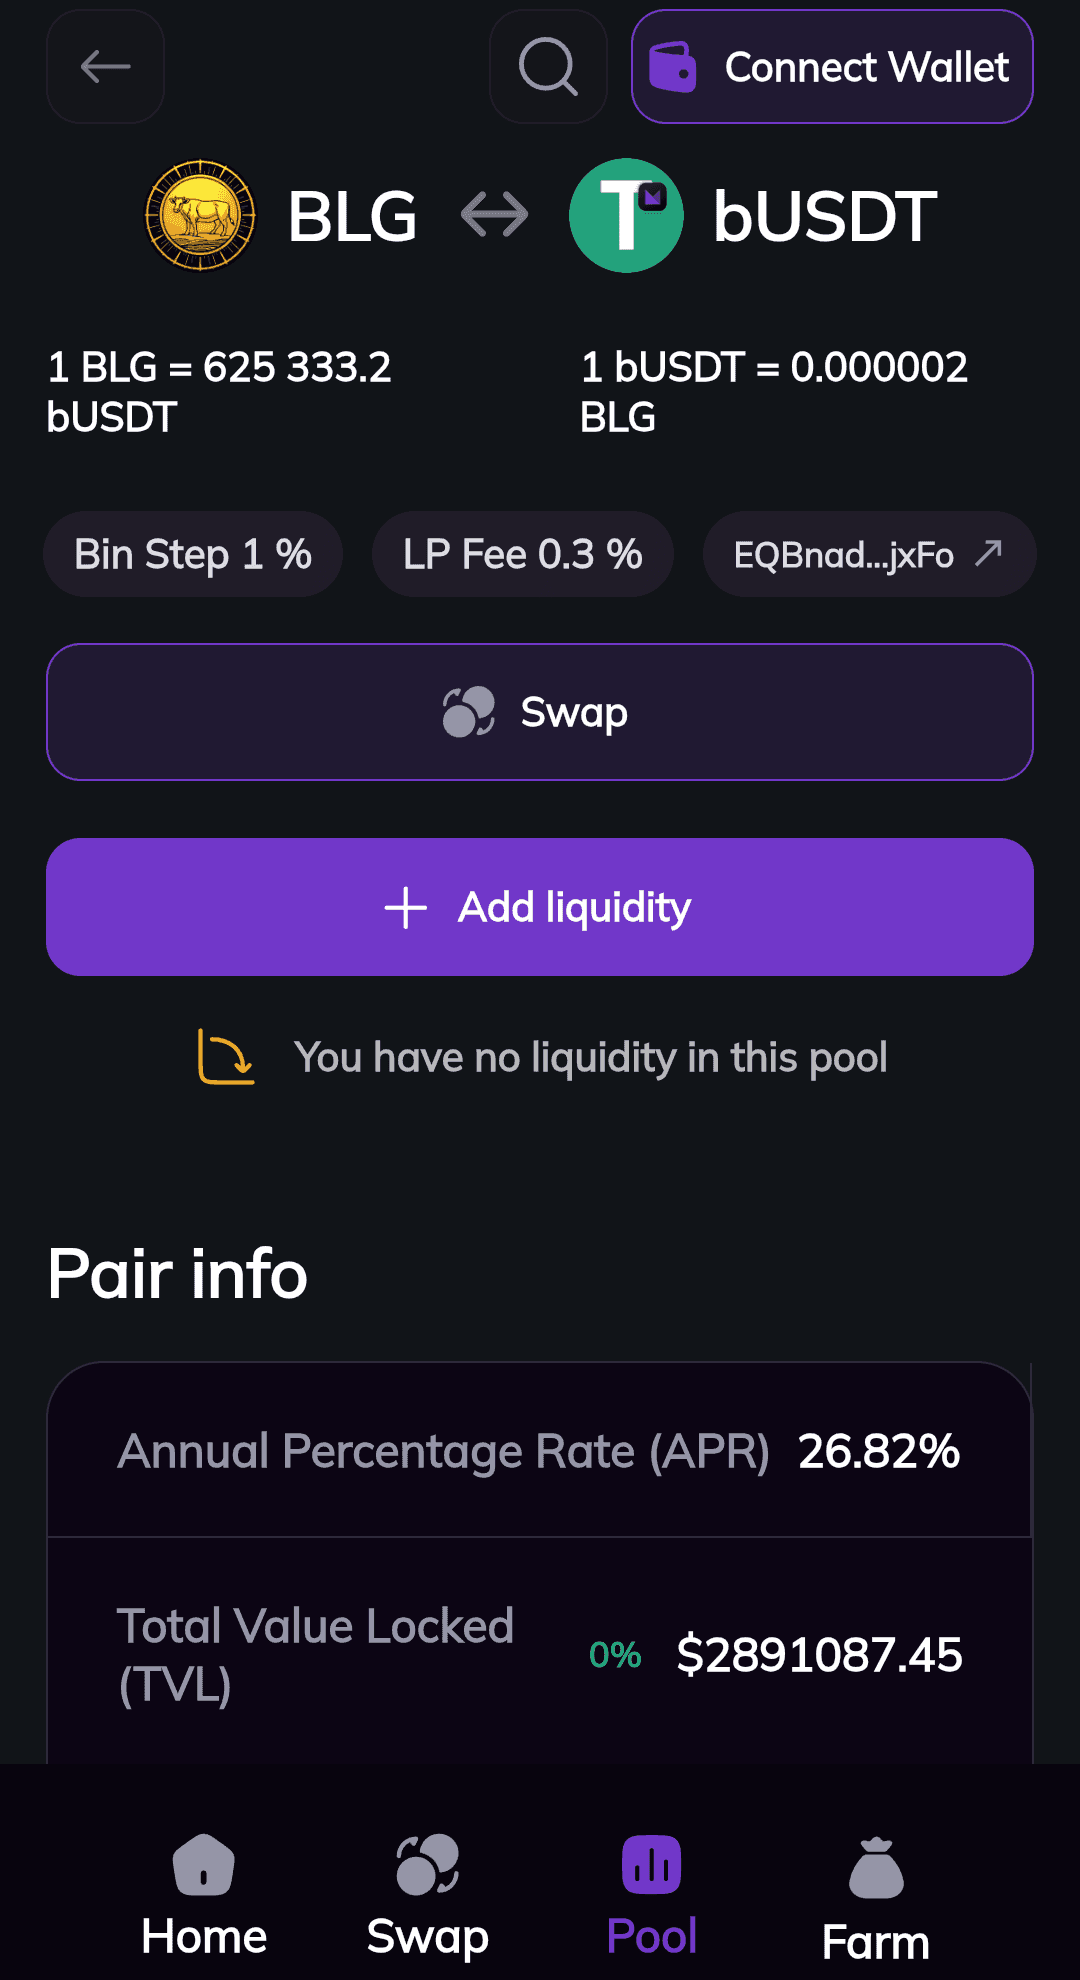Tap the external link arrow on the address chip
1080x1980 pixels.
pos(990,552)
